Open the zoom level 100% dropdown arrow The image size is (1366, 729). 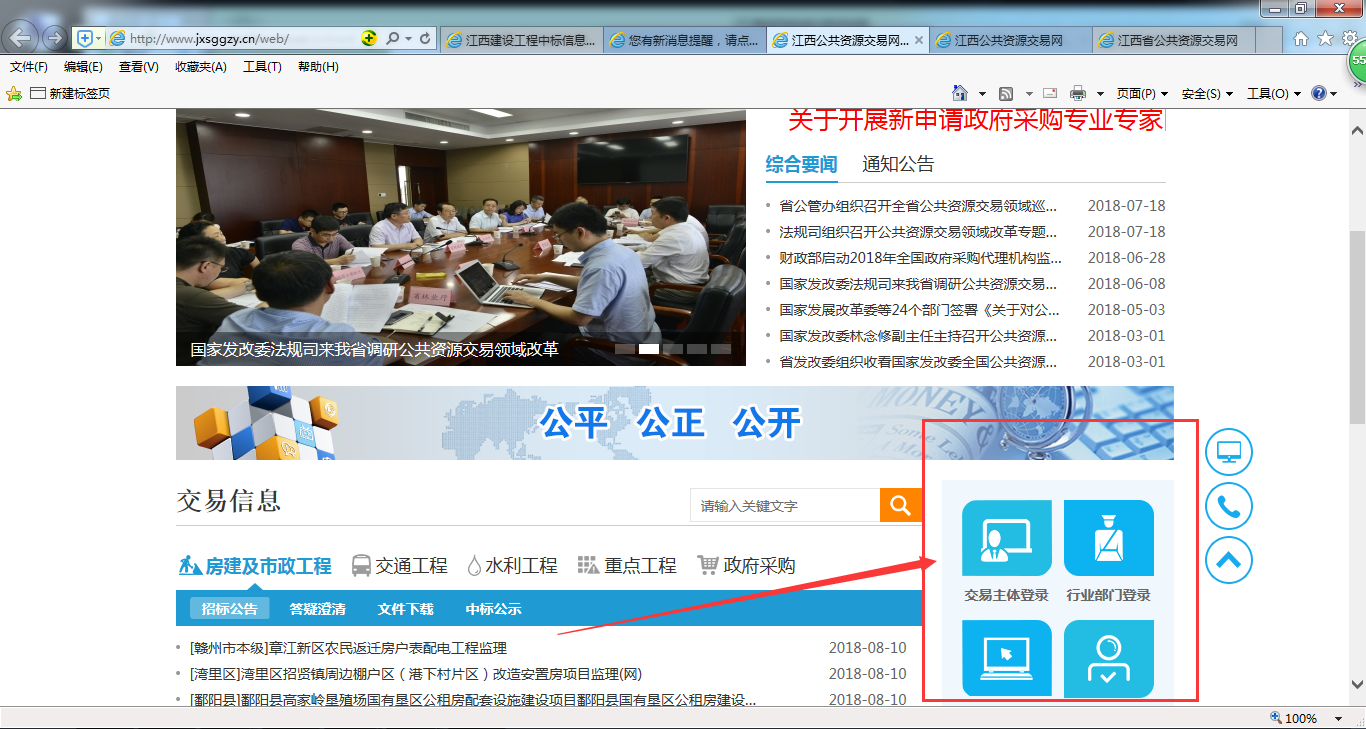(x=1338, y=718)
